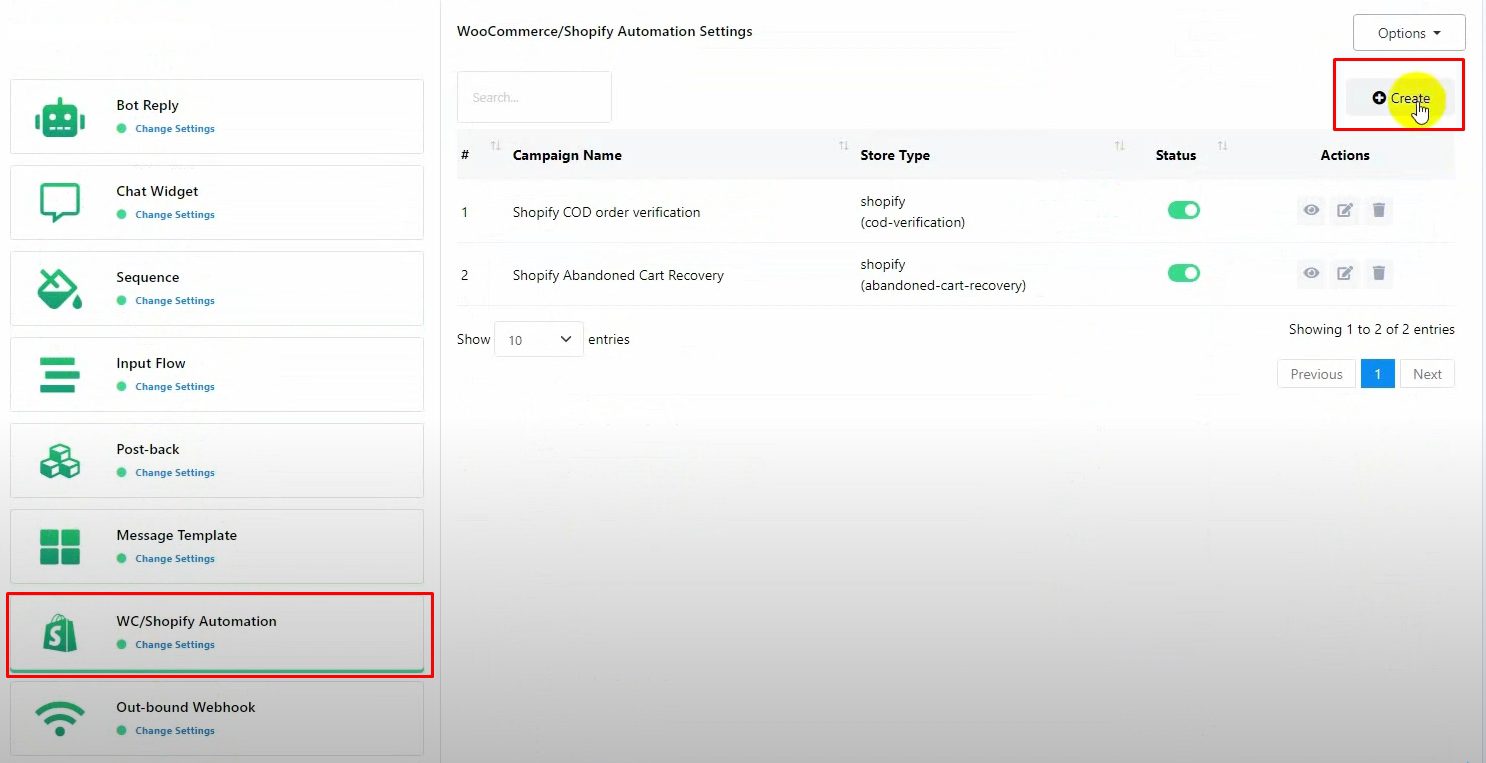The image size is (1486, 763).
Task: Select the Sequence paint bucket icon
Action: 59,289
